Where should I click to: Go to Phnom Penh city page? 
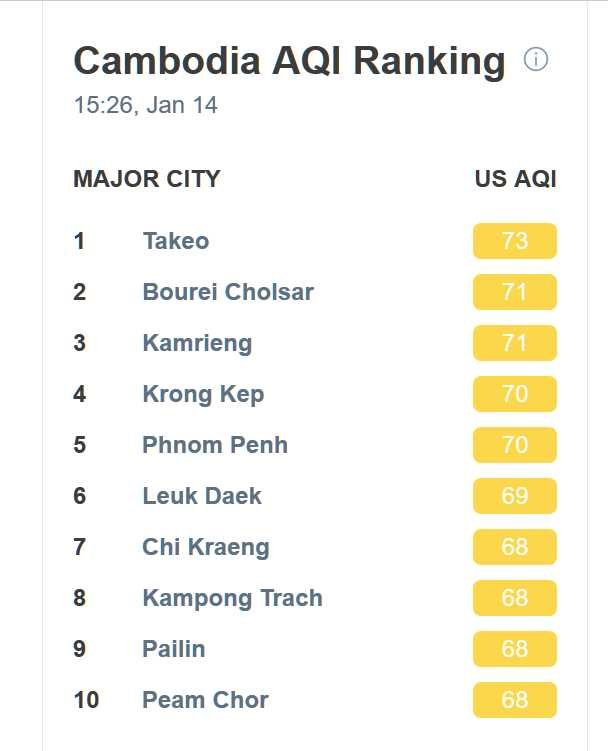(215, 445)
